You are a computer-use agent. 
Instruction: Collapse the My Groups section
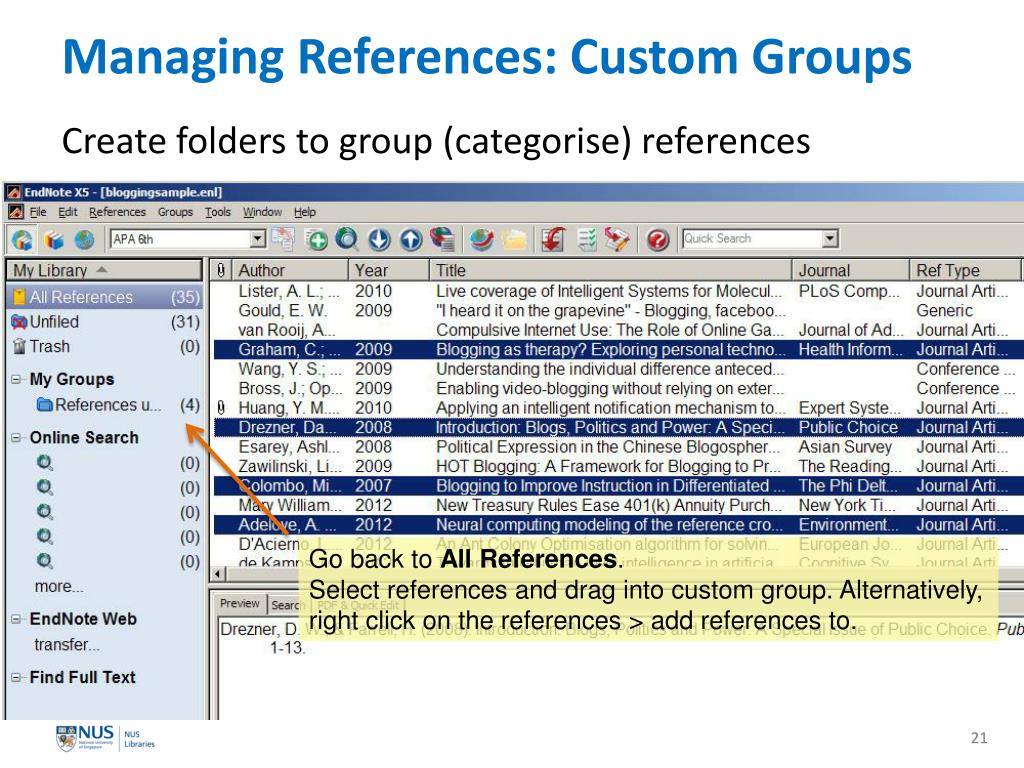point(16,380)
